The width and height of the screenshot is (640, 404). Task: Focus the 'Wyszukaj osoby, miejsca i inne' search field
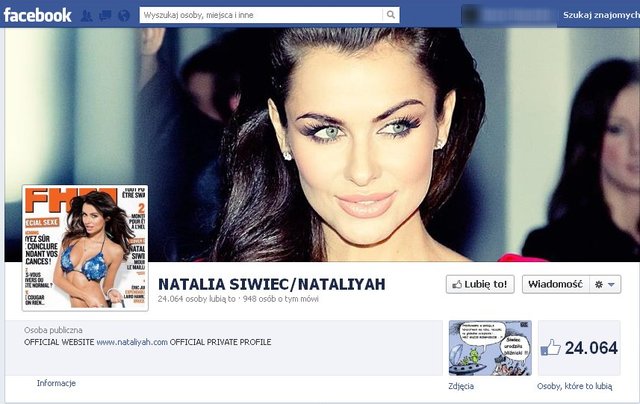(x=261, y=15)
